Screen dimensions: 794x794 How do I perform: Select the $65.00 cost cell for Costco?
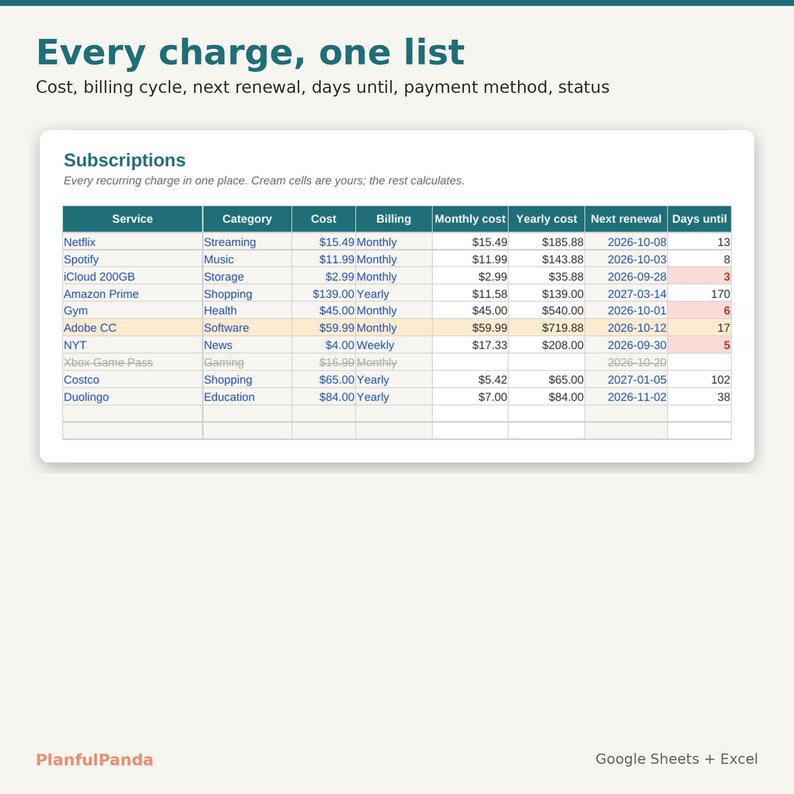(324, 379)
